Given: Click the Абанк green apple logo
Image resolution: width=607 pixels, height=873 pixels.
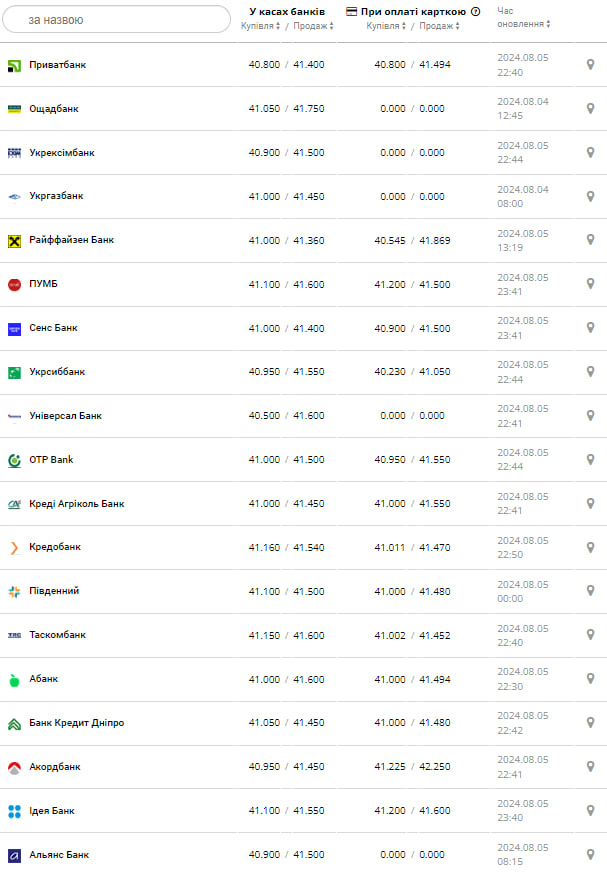Looking at the screenshot, I should click(14, 679).
